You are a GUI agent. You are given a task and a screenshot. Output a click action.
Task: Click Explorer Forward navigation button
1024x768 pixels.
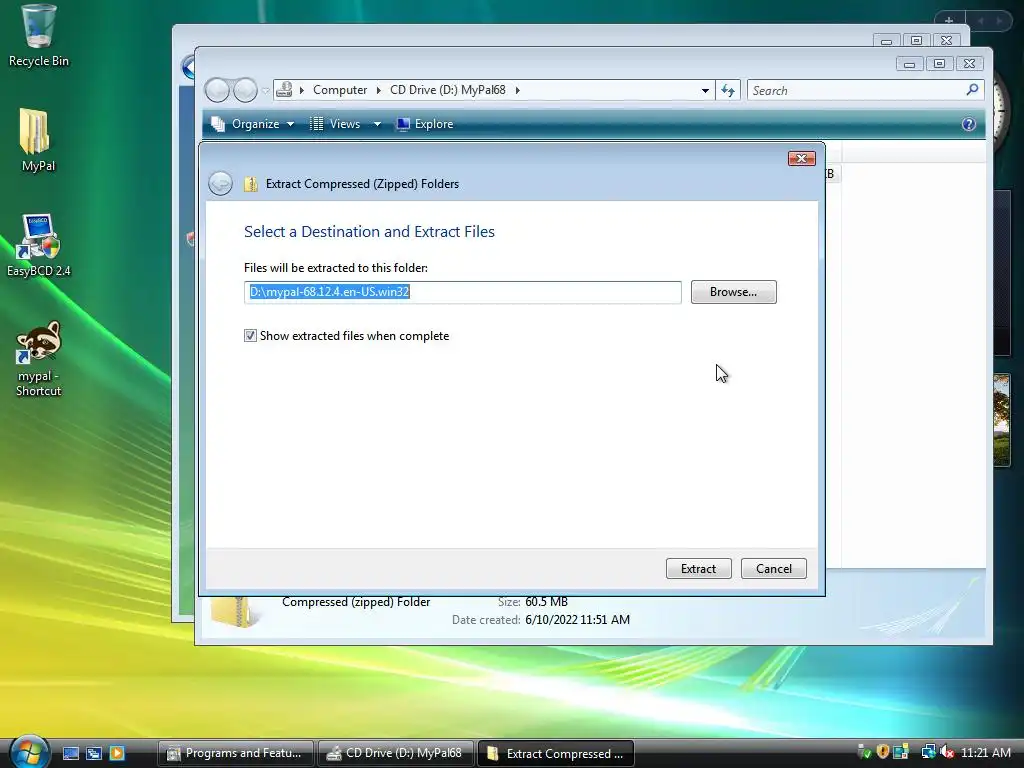[x=245, y=90]
